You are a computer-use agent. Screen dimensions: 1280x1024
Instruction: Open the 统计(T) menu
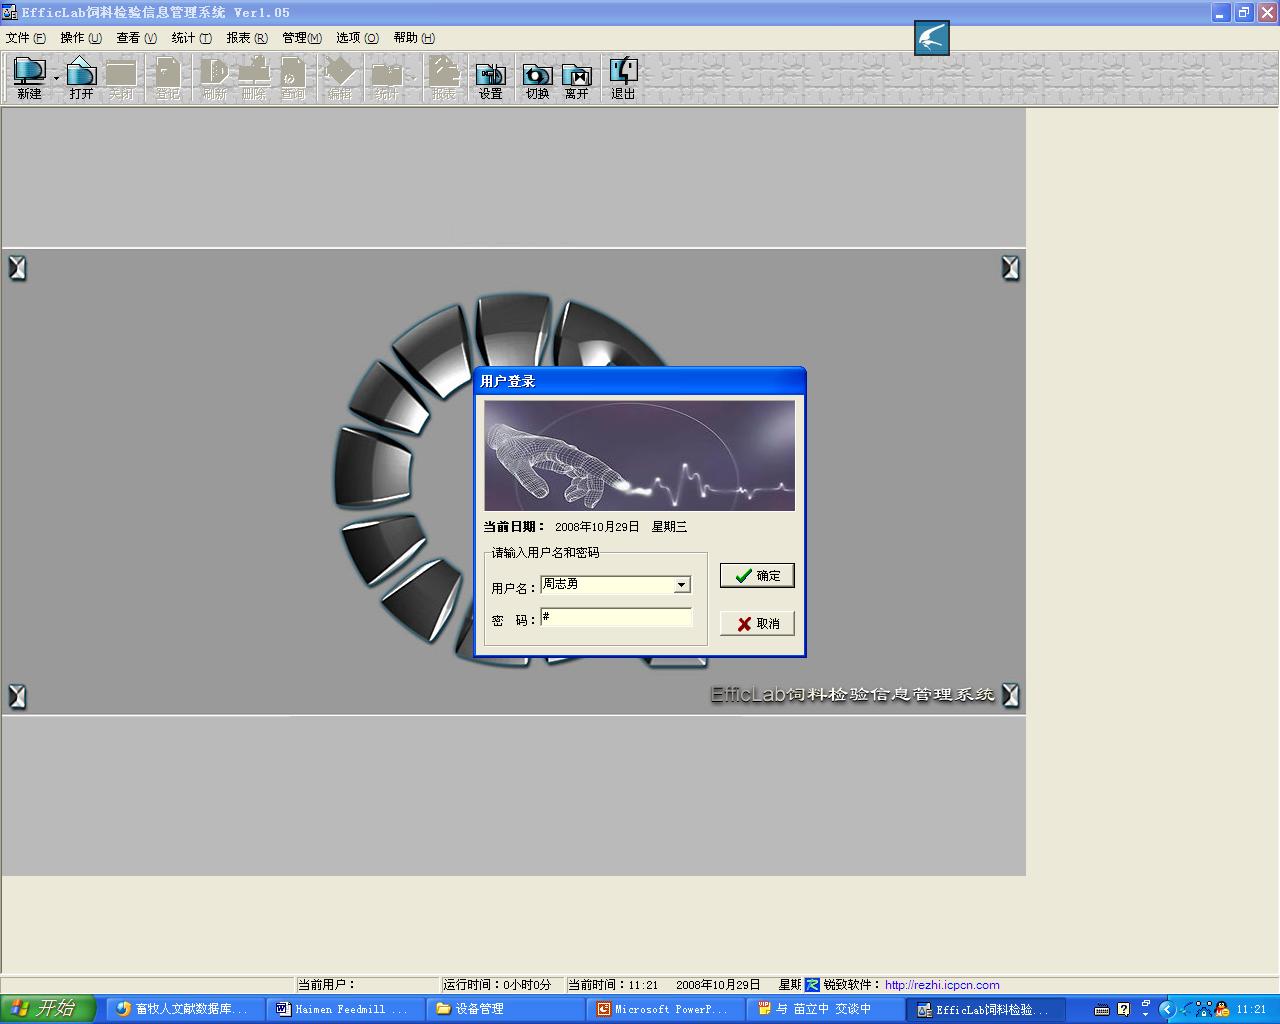(191, 38)
